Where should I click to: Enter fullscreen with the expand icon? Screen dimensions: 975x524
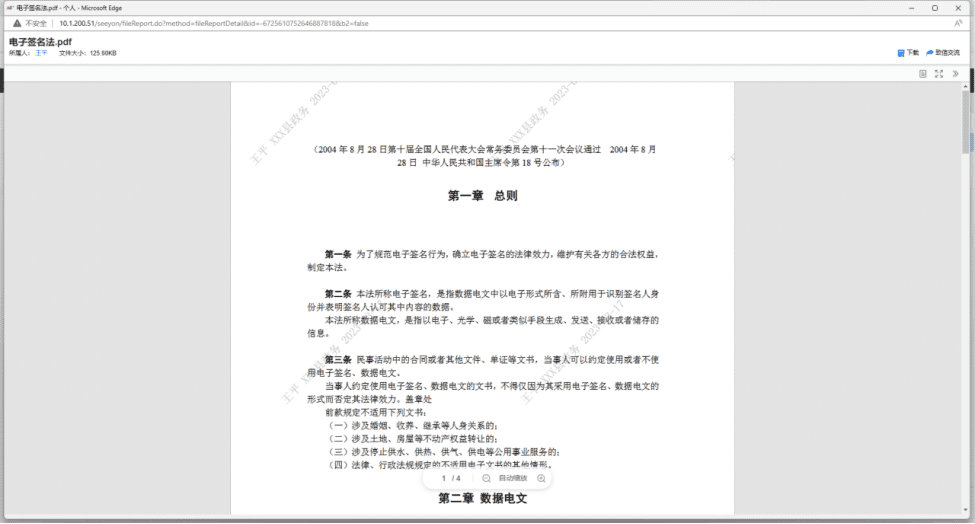(939, 73)
